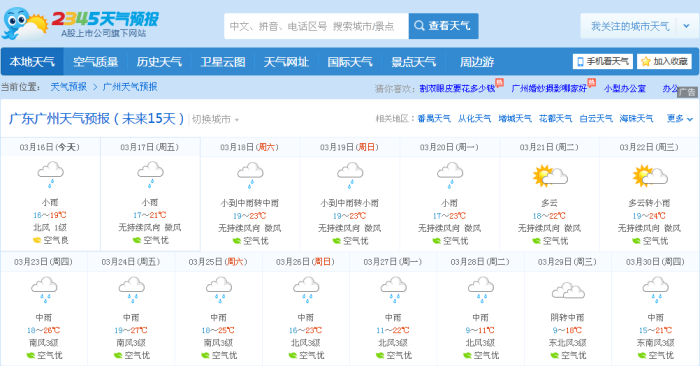Open 增城天气 link

[x=515, y=119]
